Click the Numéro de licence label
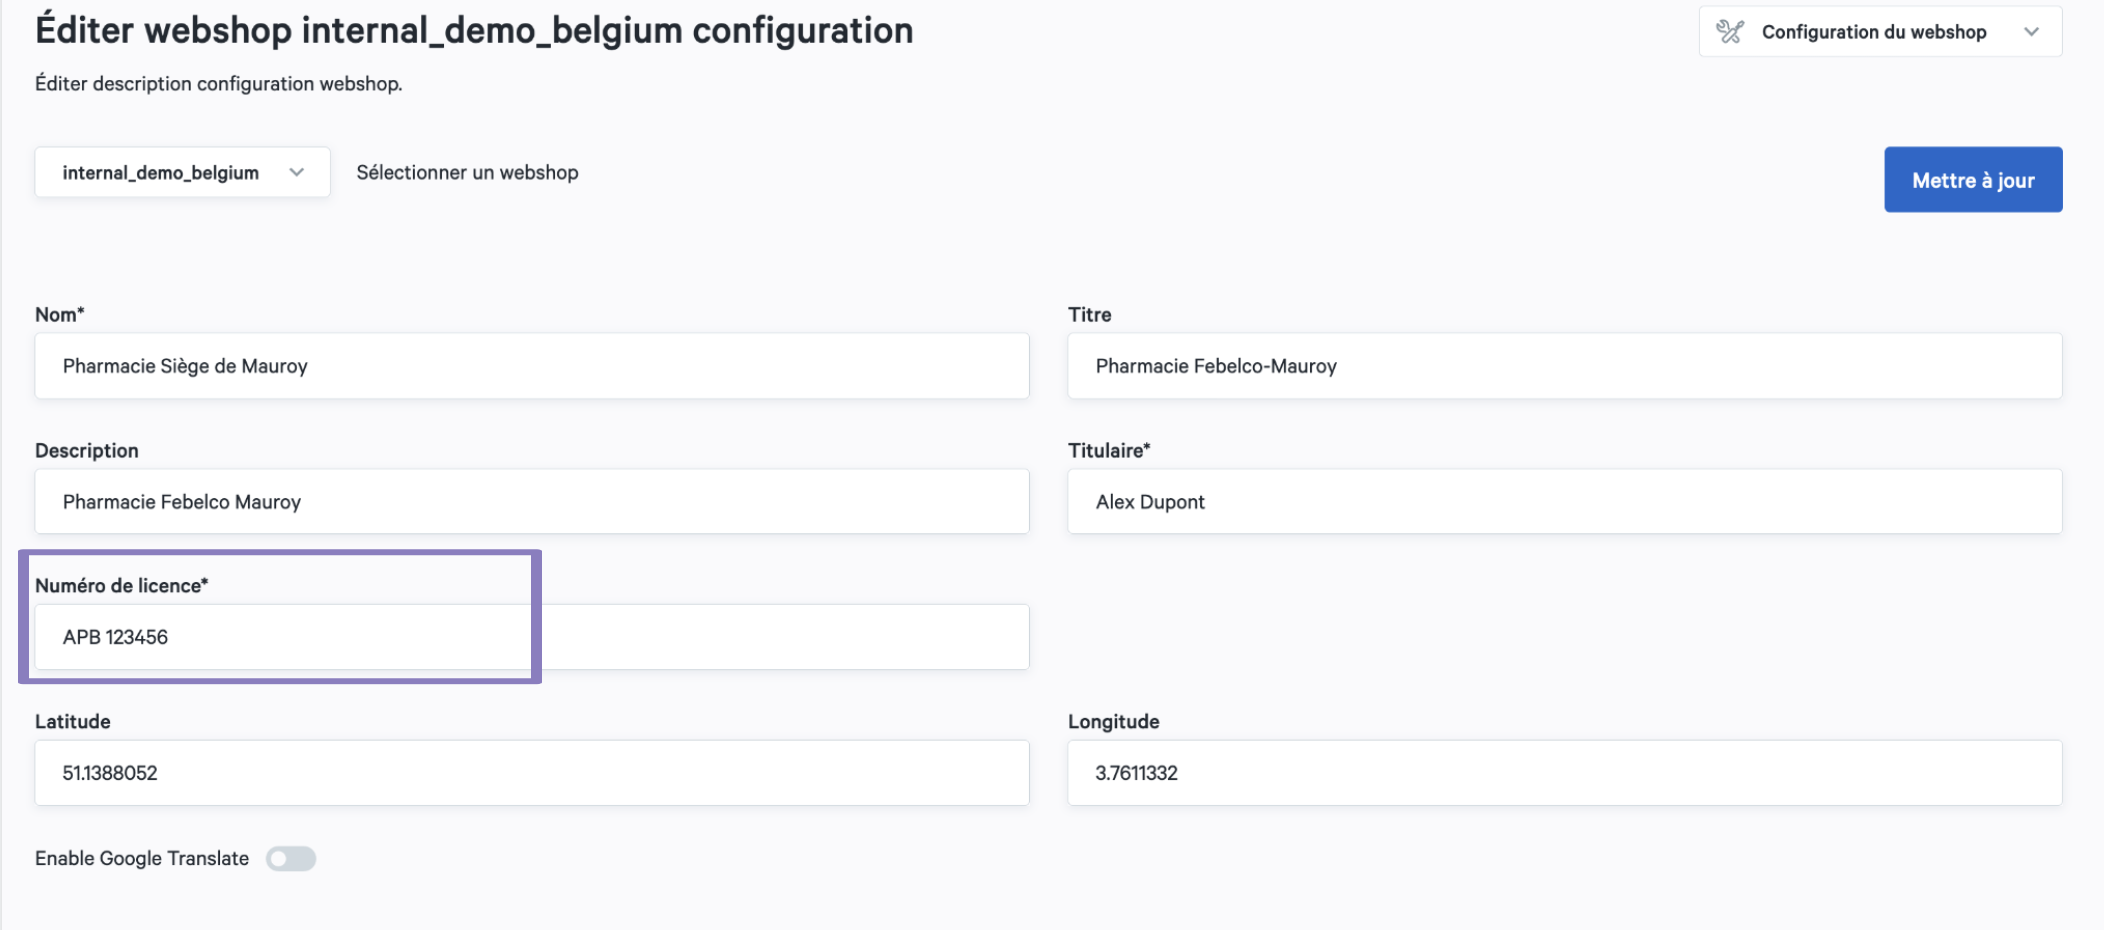 (121, 586)
